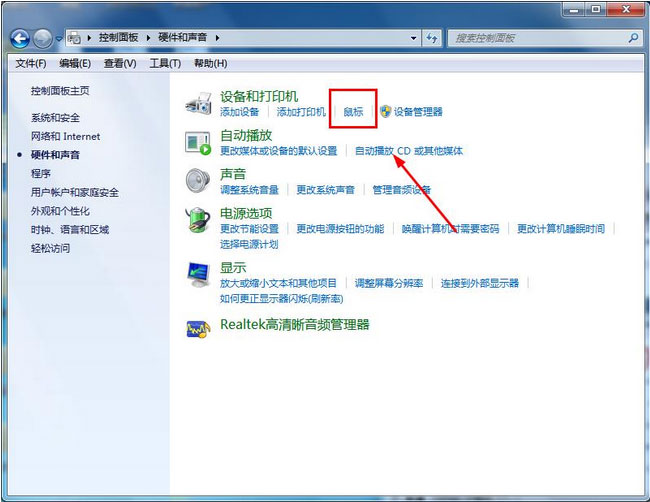Open the 电源选项 heading
650x502 pixels.
coord(246,213)
